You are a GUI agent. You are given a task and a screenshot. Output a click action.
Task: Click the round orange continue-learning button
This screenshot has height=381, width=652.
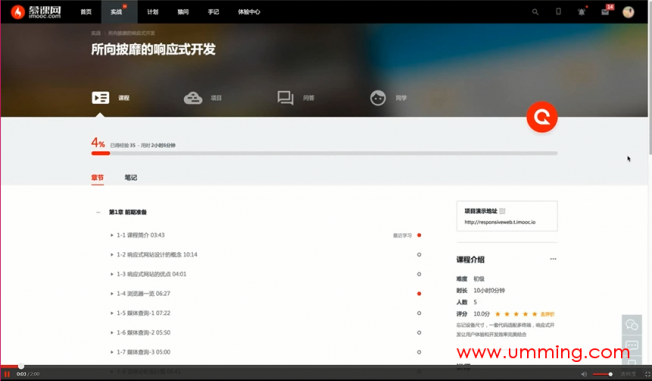542,117
